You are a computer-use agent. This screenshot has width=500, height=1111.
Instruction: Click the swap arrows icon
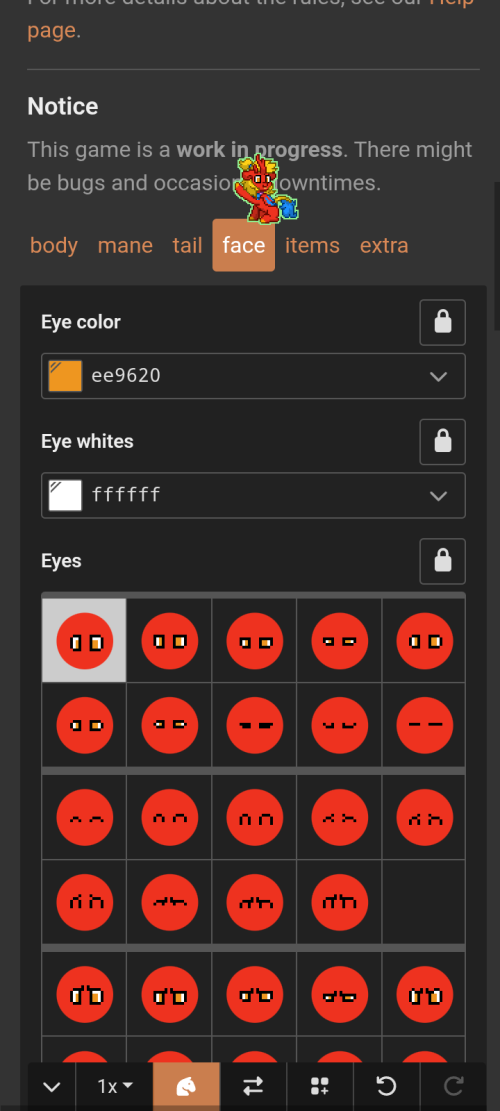click(253, 1086)
